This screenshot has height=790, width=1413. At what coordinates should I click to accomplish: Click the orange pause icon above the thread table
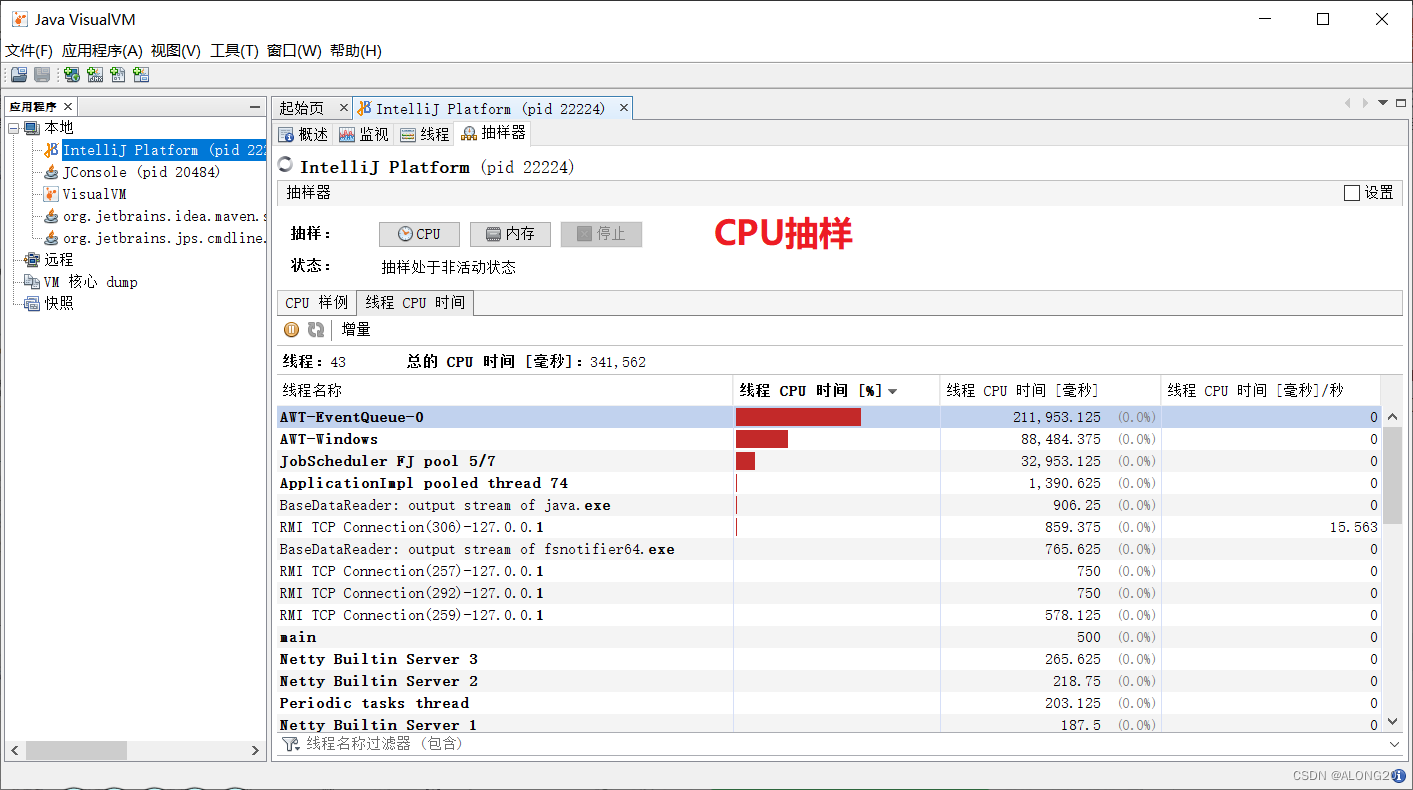292,329
